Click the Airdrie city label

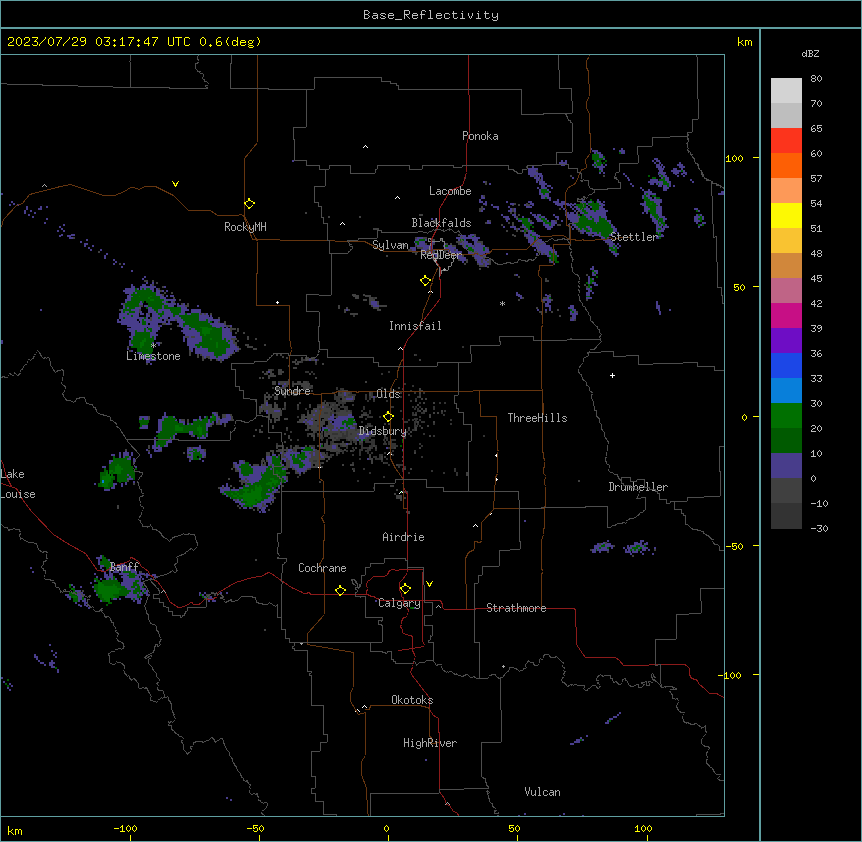click(x=404, y=537)
